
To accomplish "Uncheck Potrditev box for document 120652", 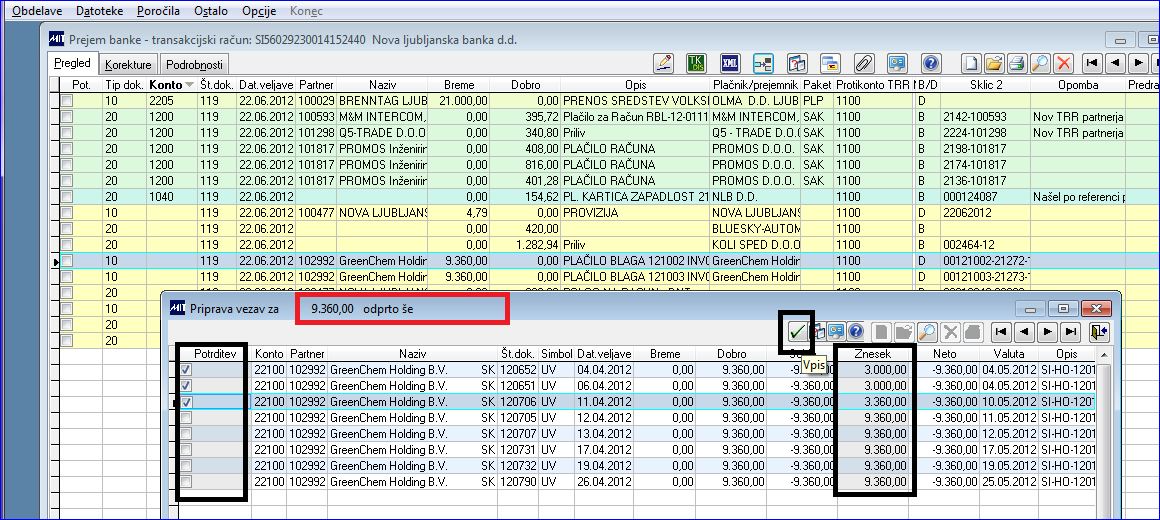I will tap(187, 370).
